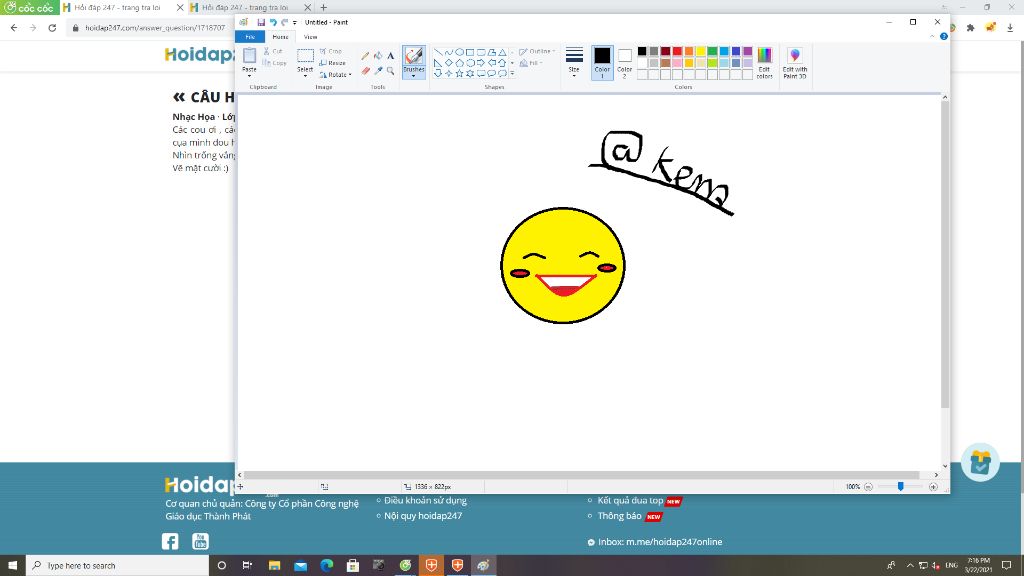This screenshot has height=576, width=1024.
Task: Open a new browser tab
Action: point(323,7)
